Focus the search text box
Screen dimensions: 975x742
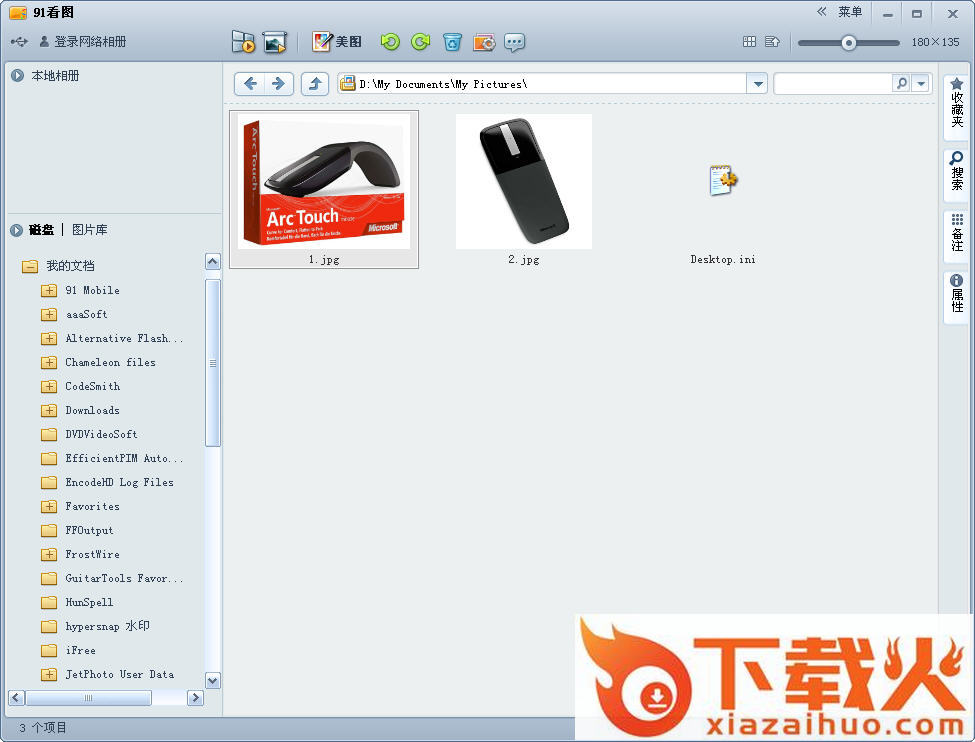point(833,83)
